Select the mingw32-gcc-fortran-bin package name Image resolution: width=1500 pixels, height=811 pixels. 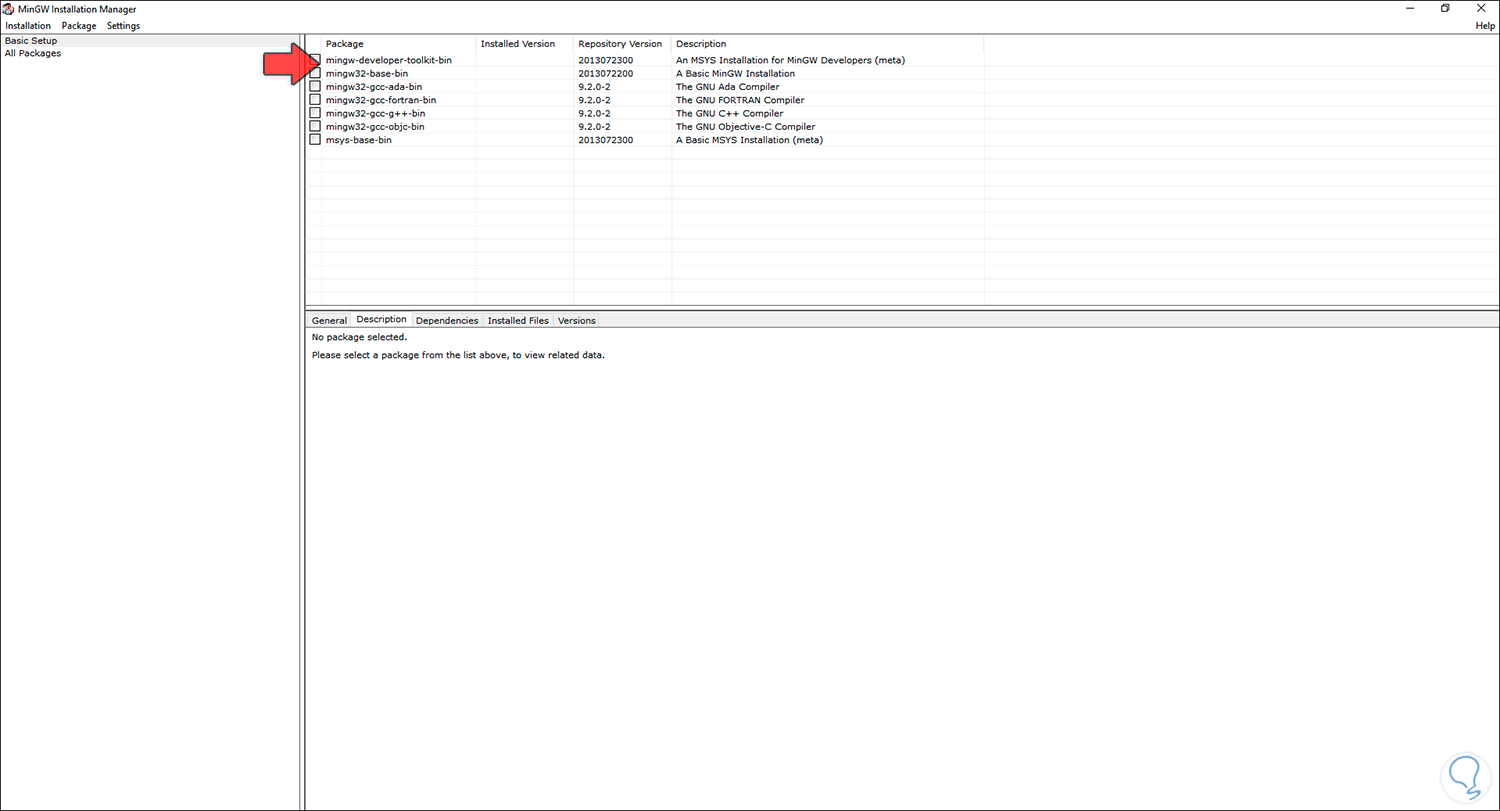click(x=381, y=100)
